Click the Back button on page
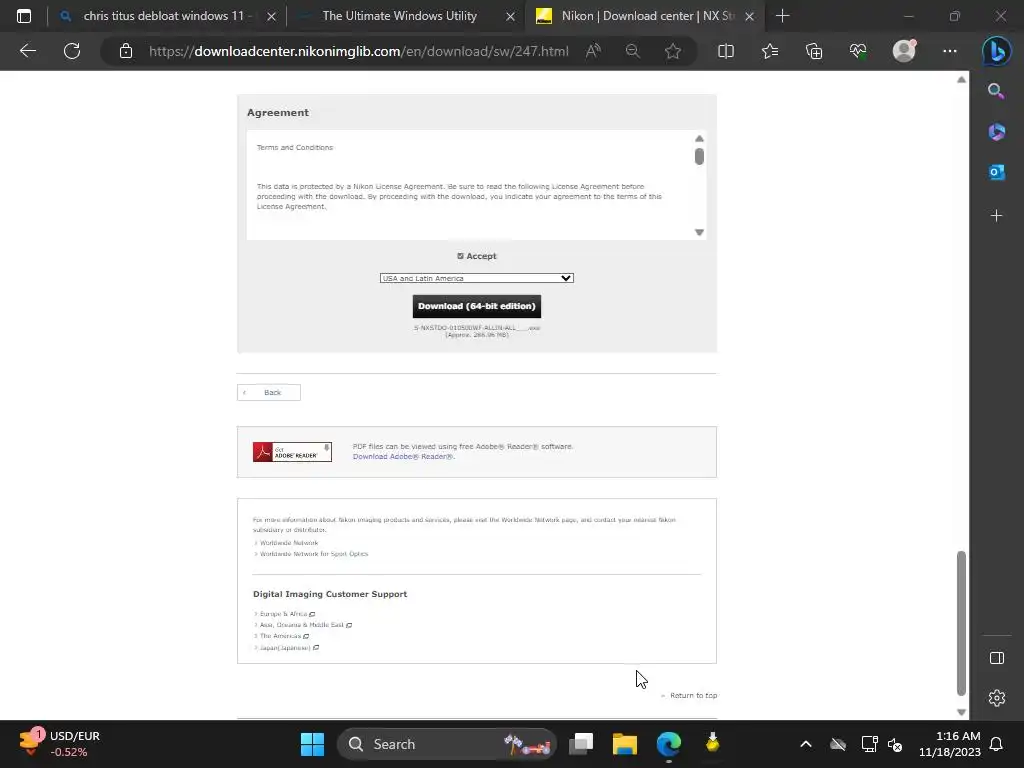The width and height of the screenshot is (1024, 768). [x=268, y=392]
